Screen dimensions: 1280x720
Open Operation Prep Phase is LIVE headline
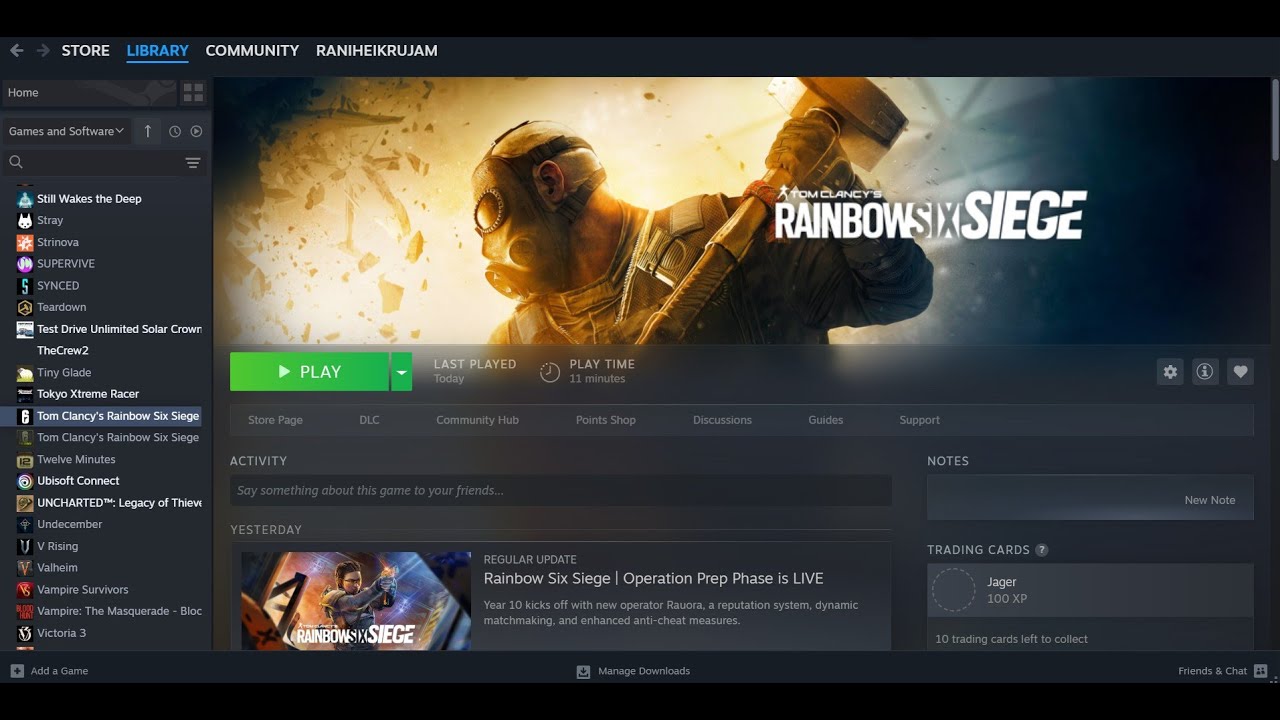tap(653, 578)
